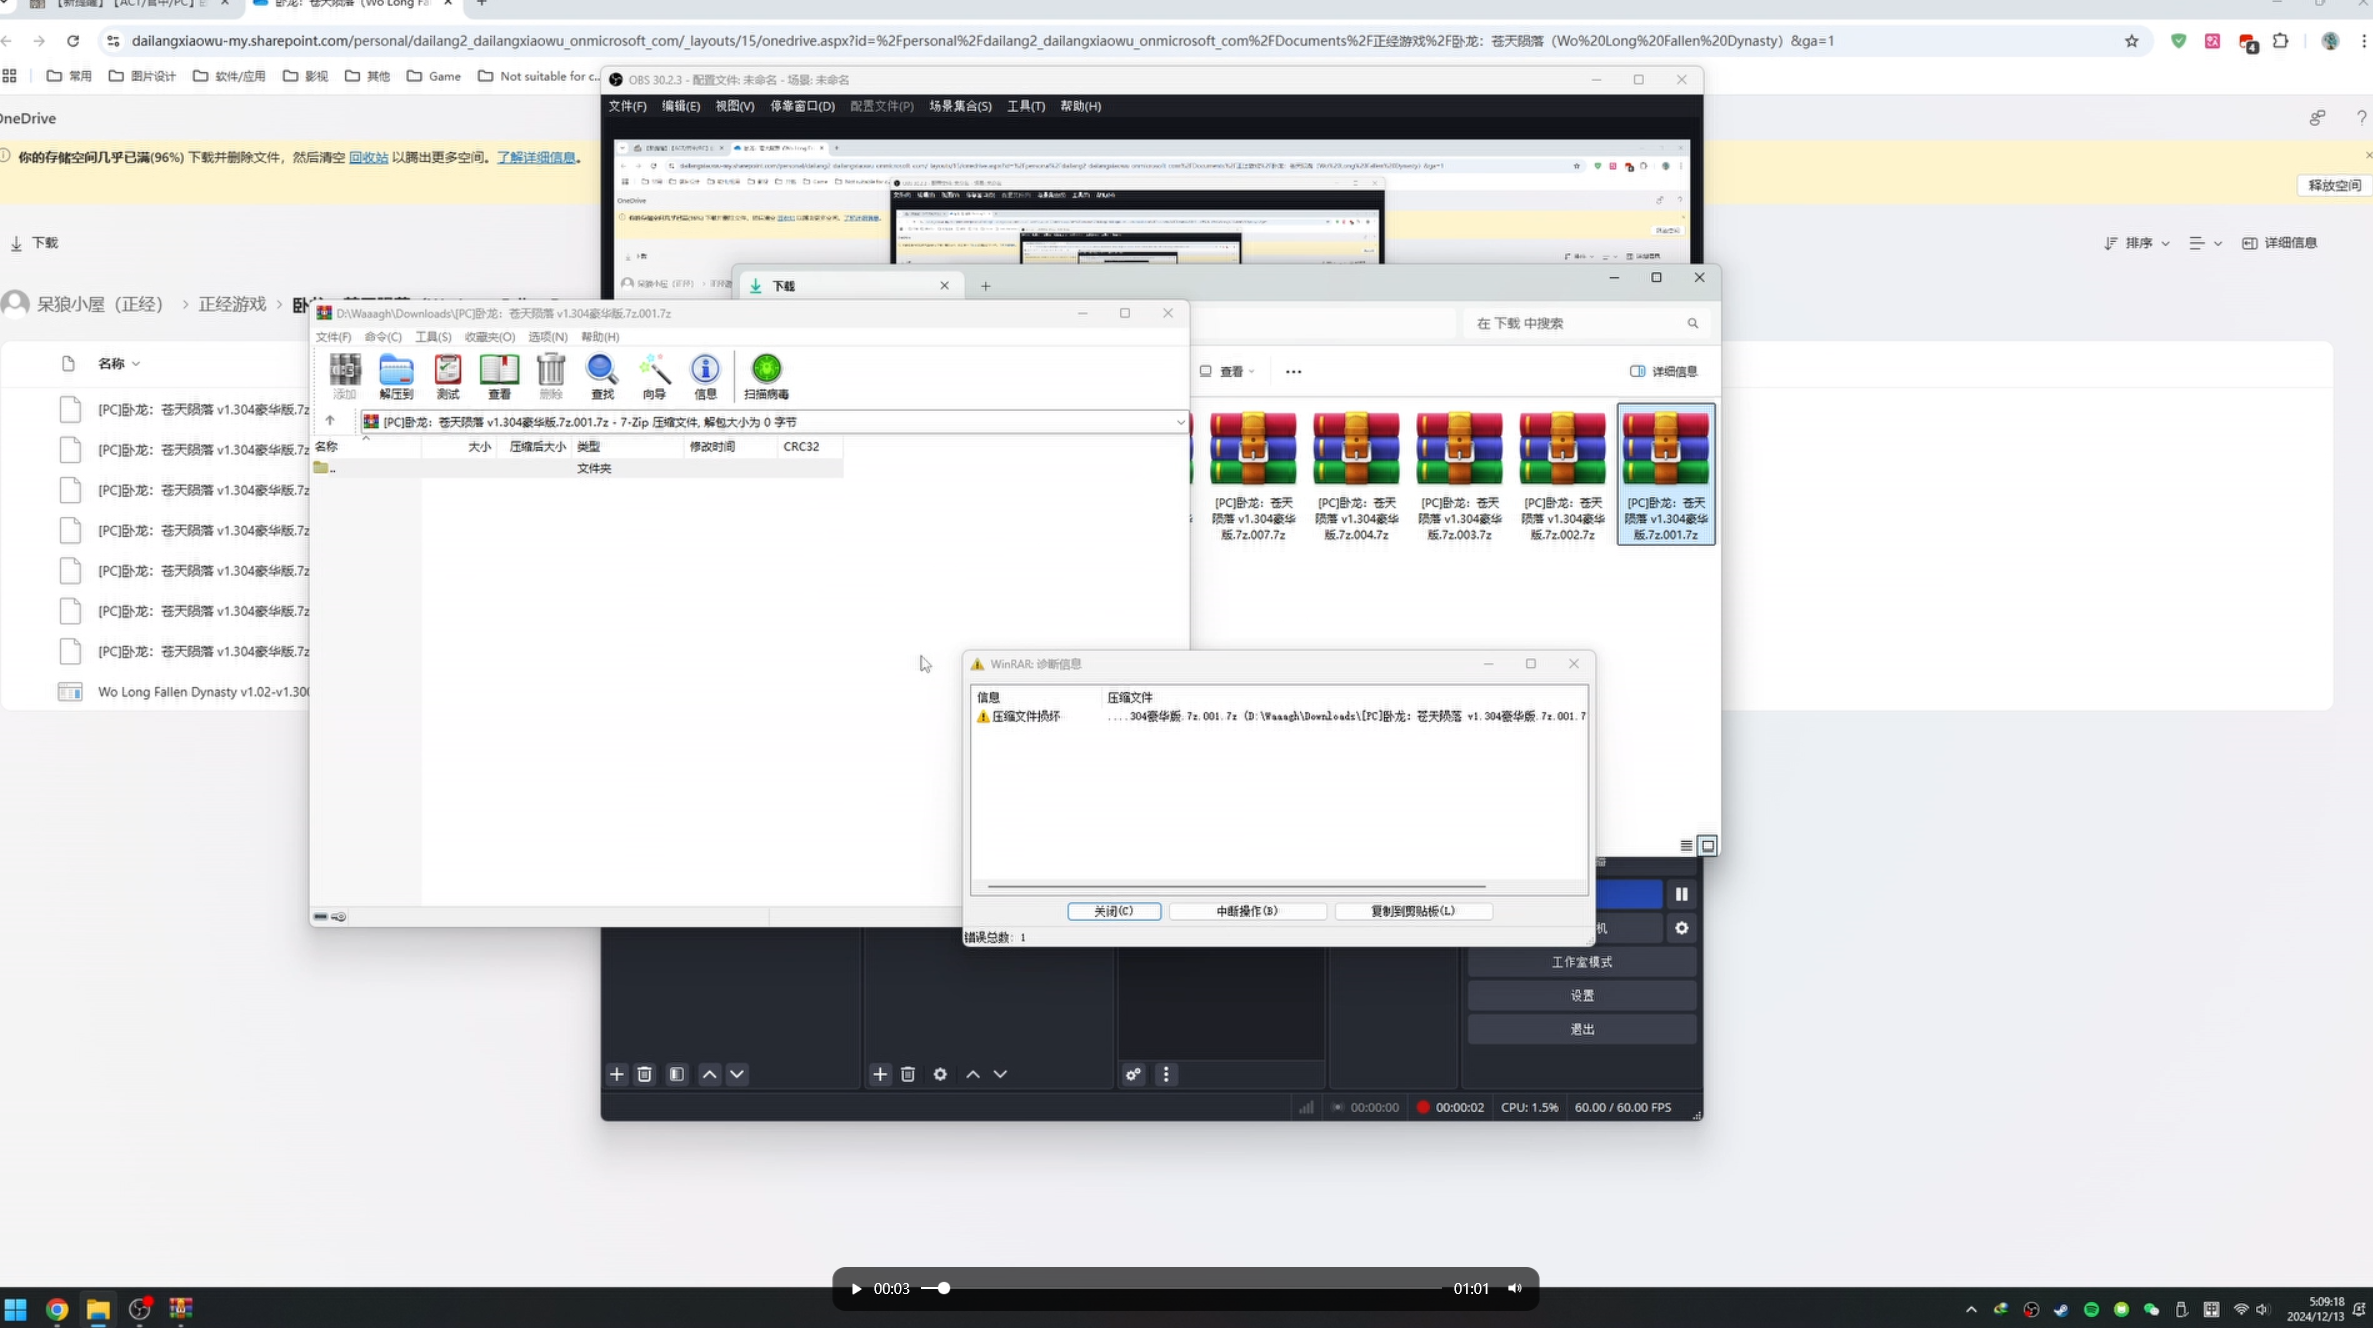2373x1328 pixels.
Task: Click the WinRAR Test (测试) toolbar icon
Action: 447,376
